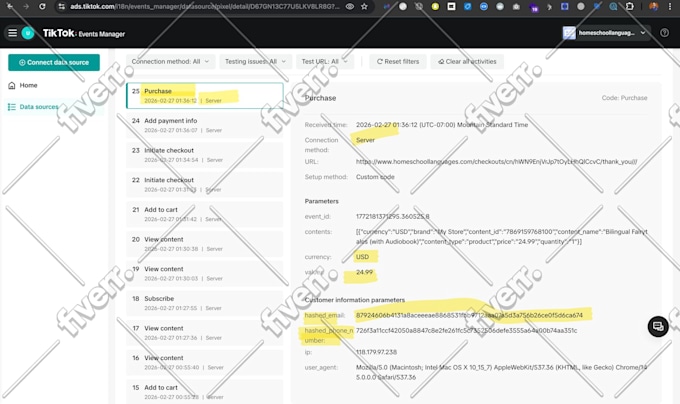This screenshot has width=680, height=404.
Task: Click the 'Code: Purchase' label
Action: [624, 98]
